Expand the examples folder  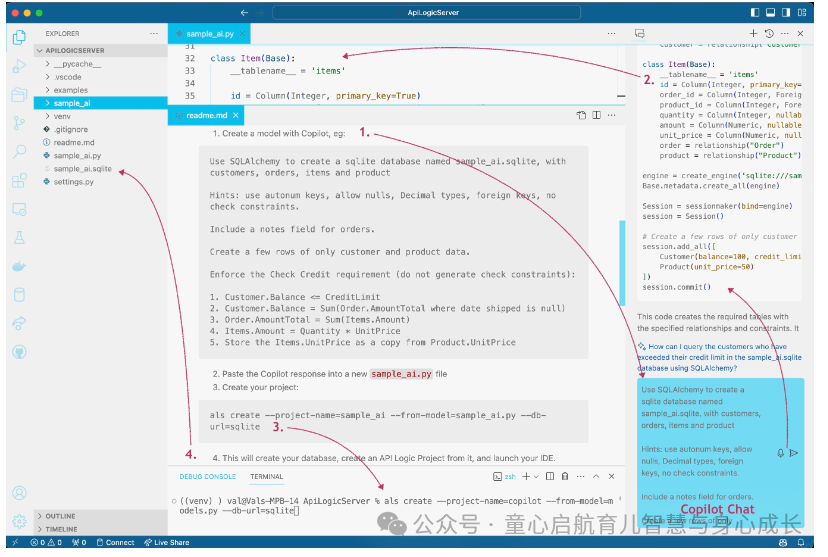(101, 90)
